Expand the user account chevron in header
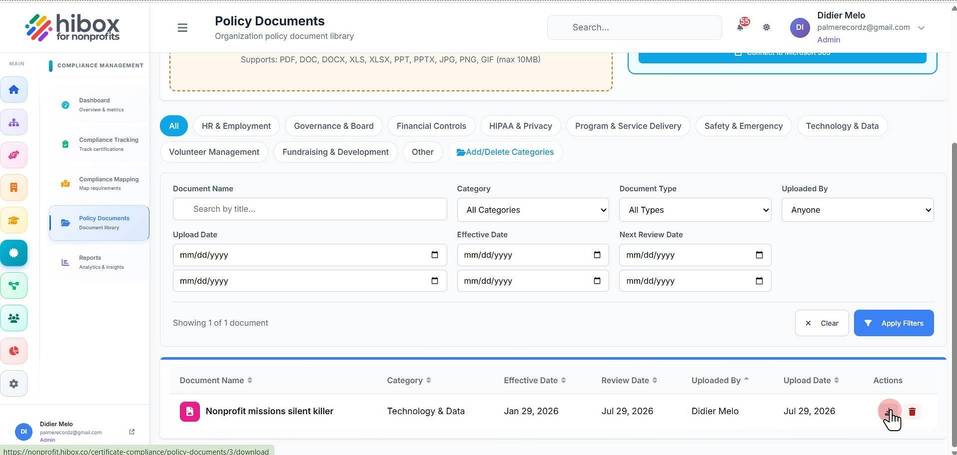957x455 pixels. (921, 27)
